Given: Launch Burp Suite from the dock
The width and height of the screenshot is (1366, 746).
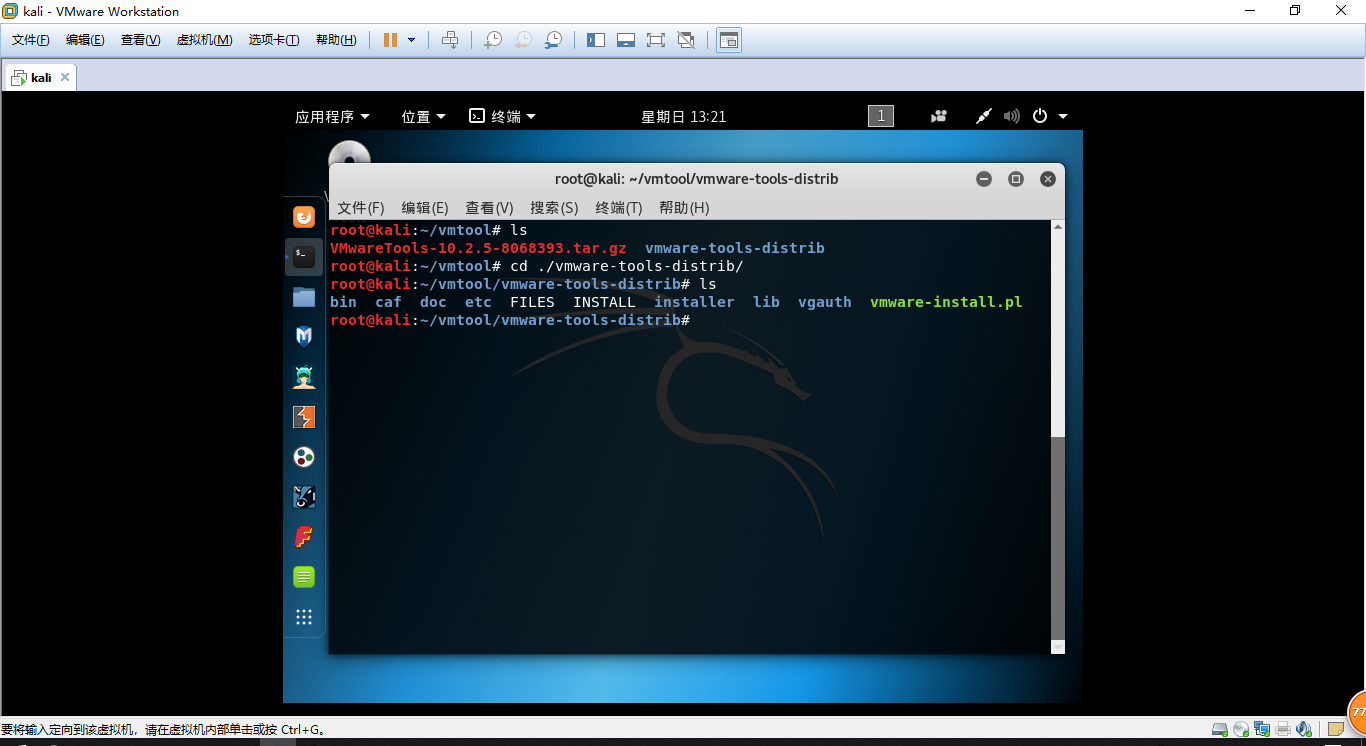Looking at the screenshot, I should tap(304, 417).
